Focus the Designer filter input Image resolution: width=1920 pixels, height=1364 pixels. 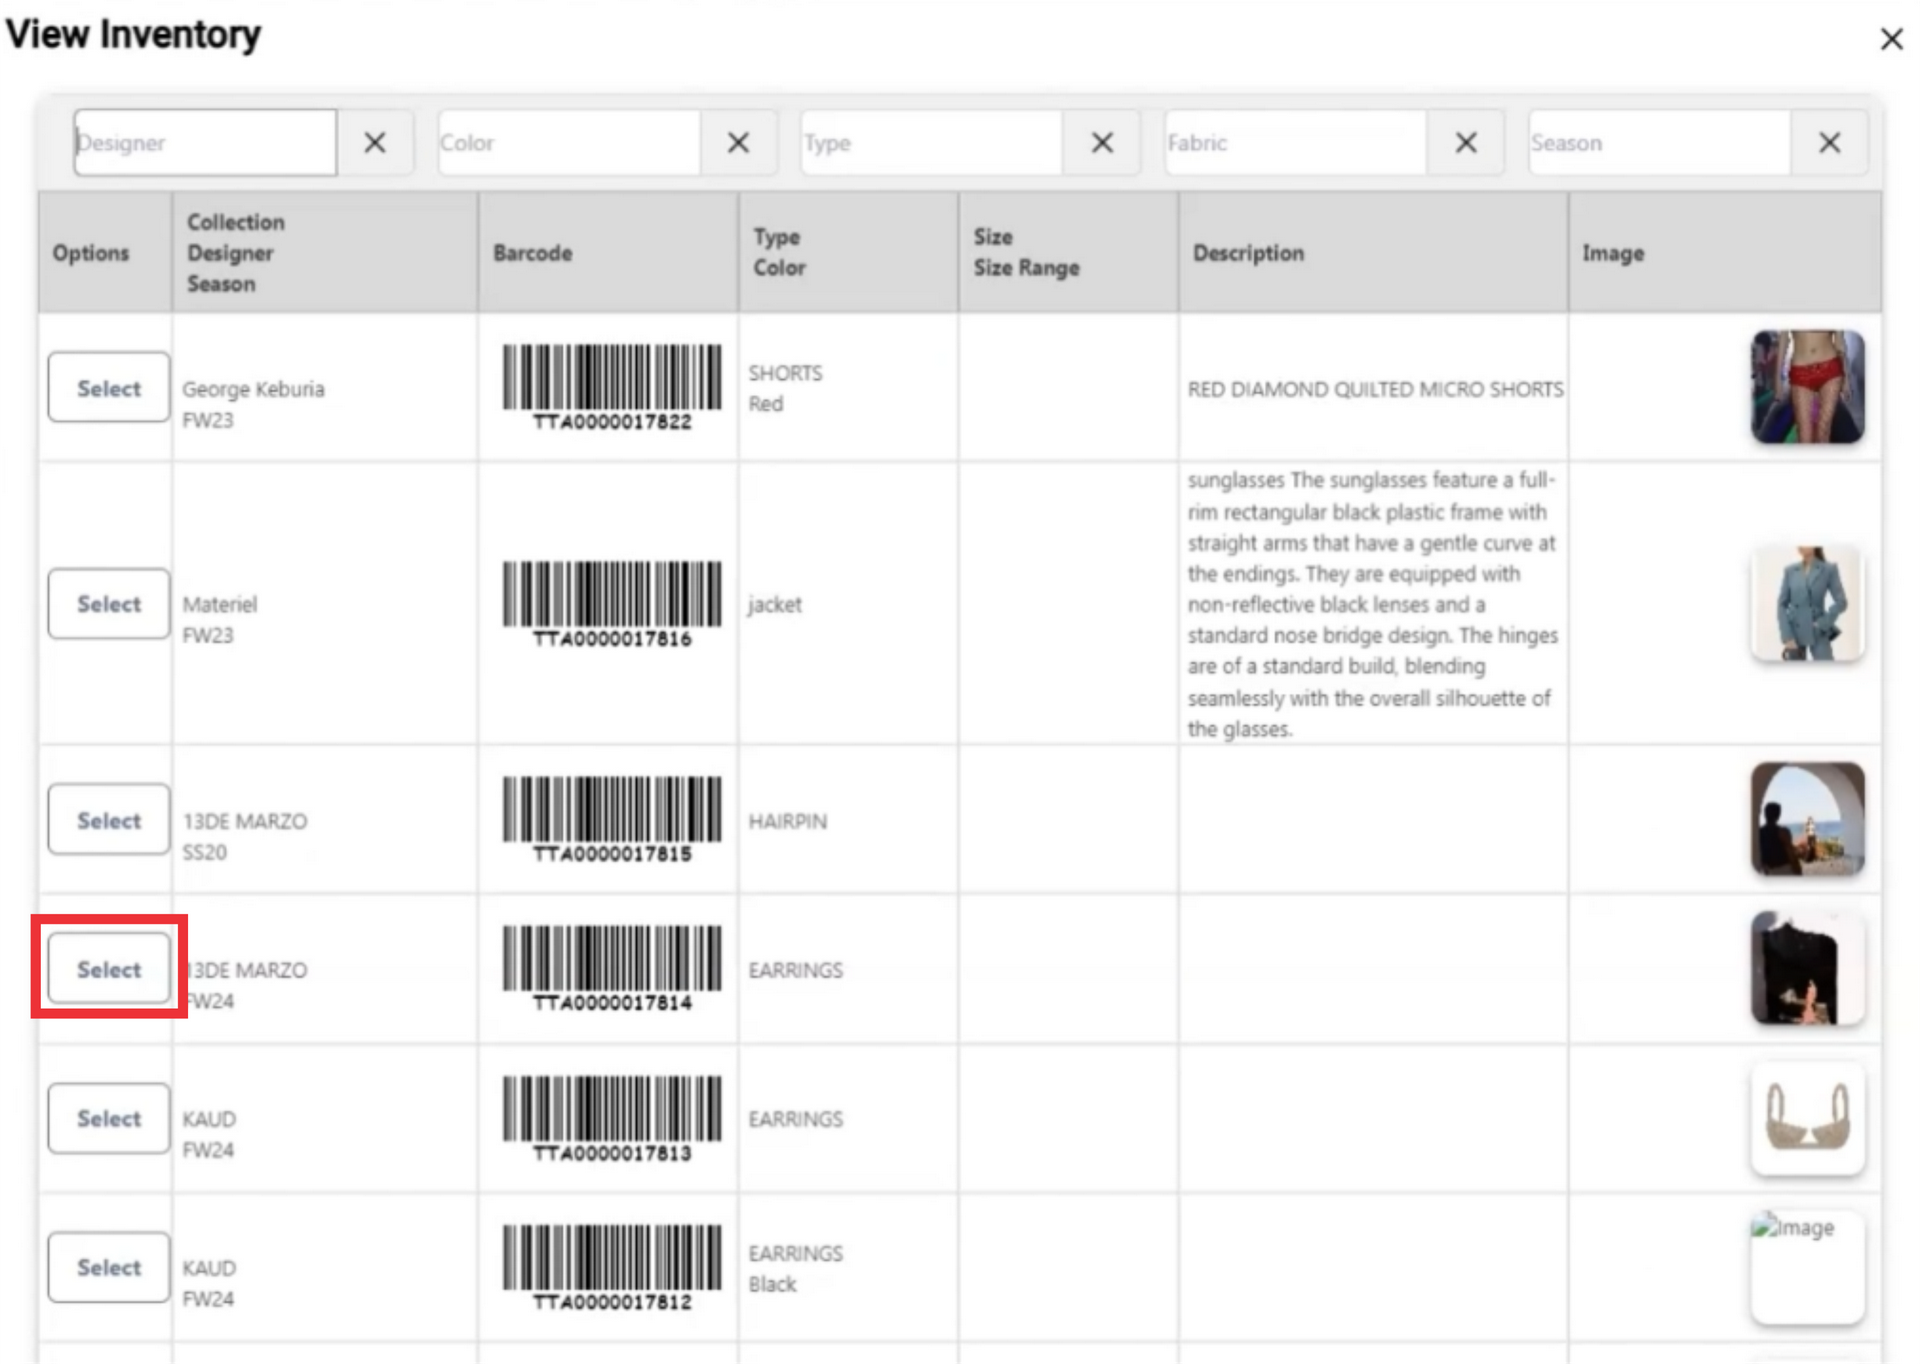point(205,143)
